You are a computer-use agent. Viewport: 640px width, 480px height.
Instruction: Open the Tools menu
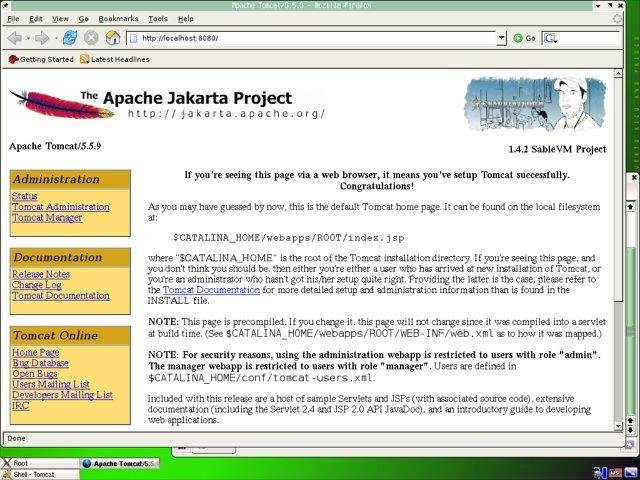pyautogui.click(x=158, y=19)
